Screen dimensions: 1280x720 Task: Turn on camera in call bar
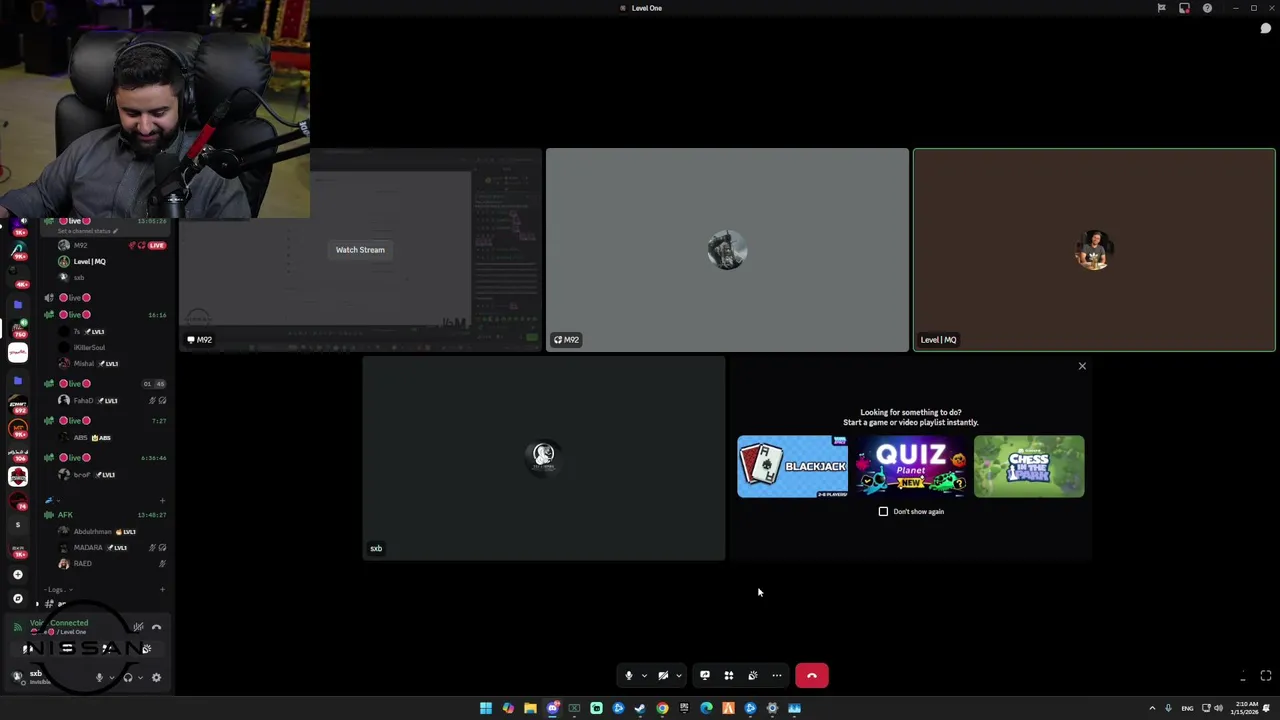pyautogui.click(x=663, y=676)
